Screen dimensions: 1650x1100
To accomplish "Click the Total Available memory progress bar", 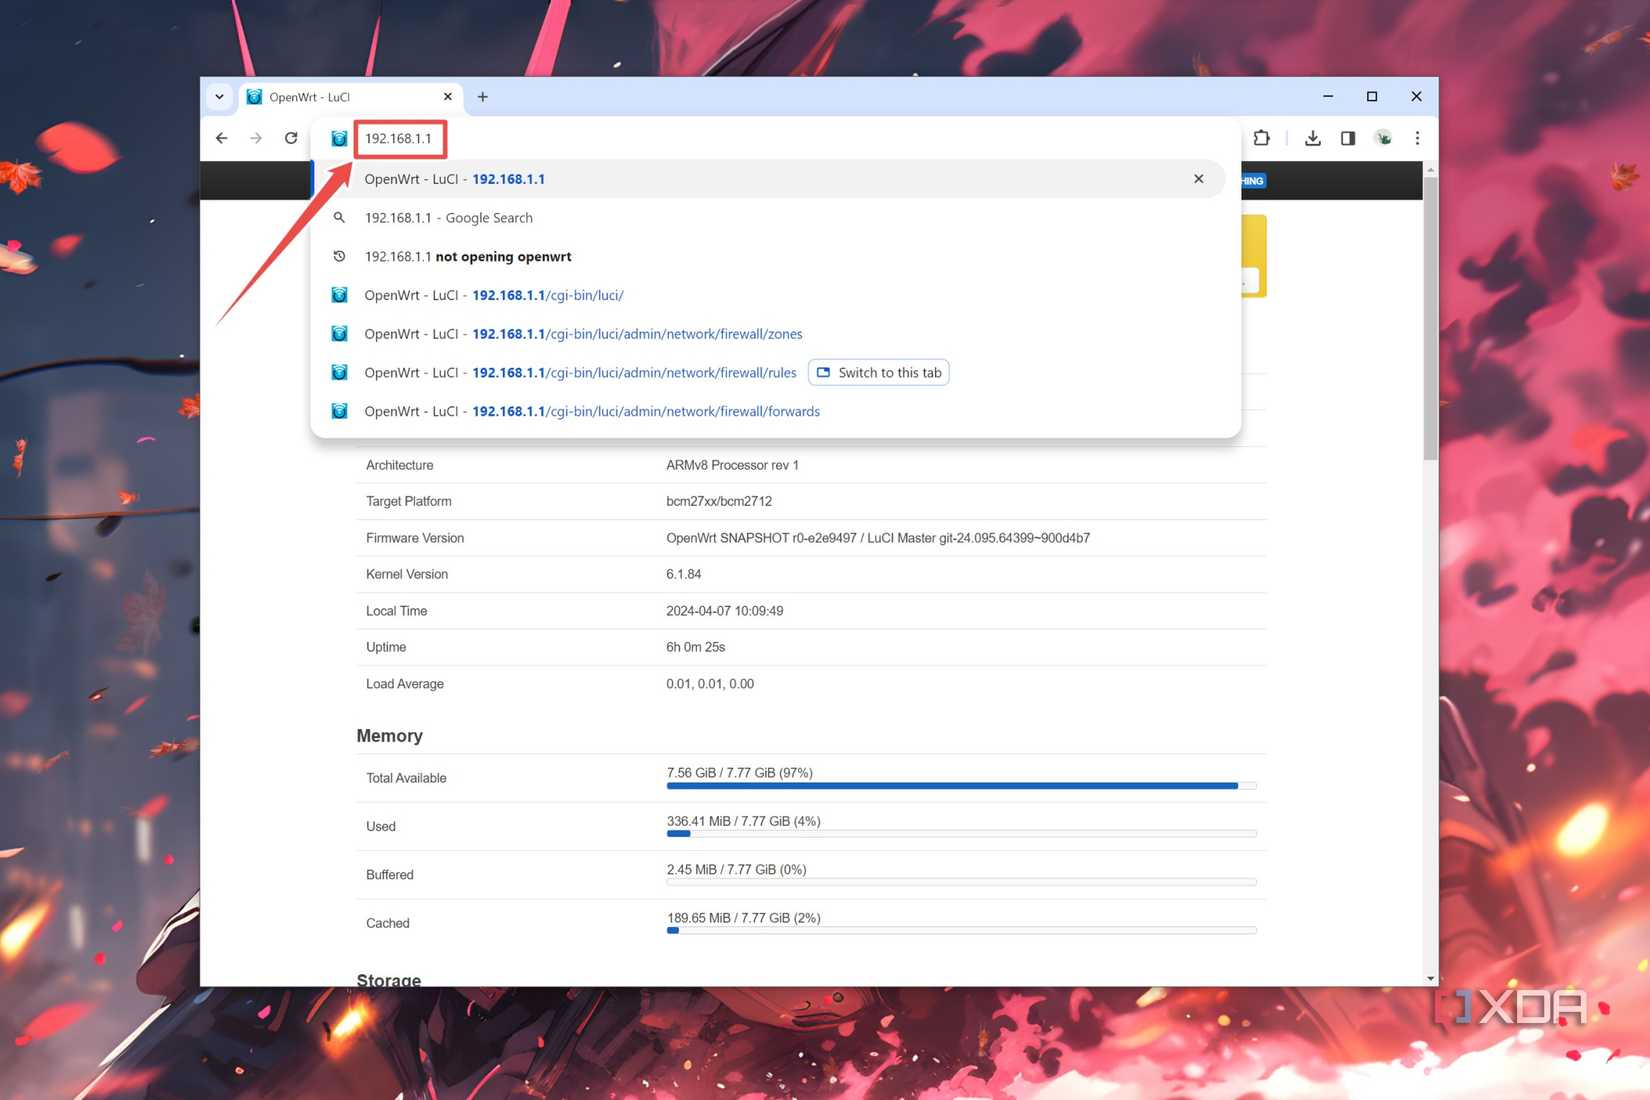I will [961, 786].
